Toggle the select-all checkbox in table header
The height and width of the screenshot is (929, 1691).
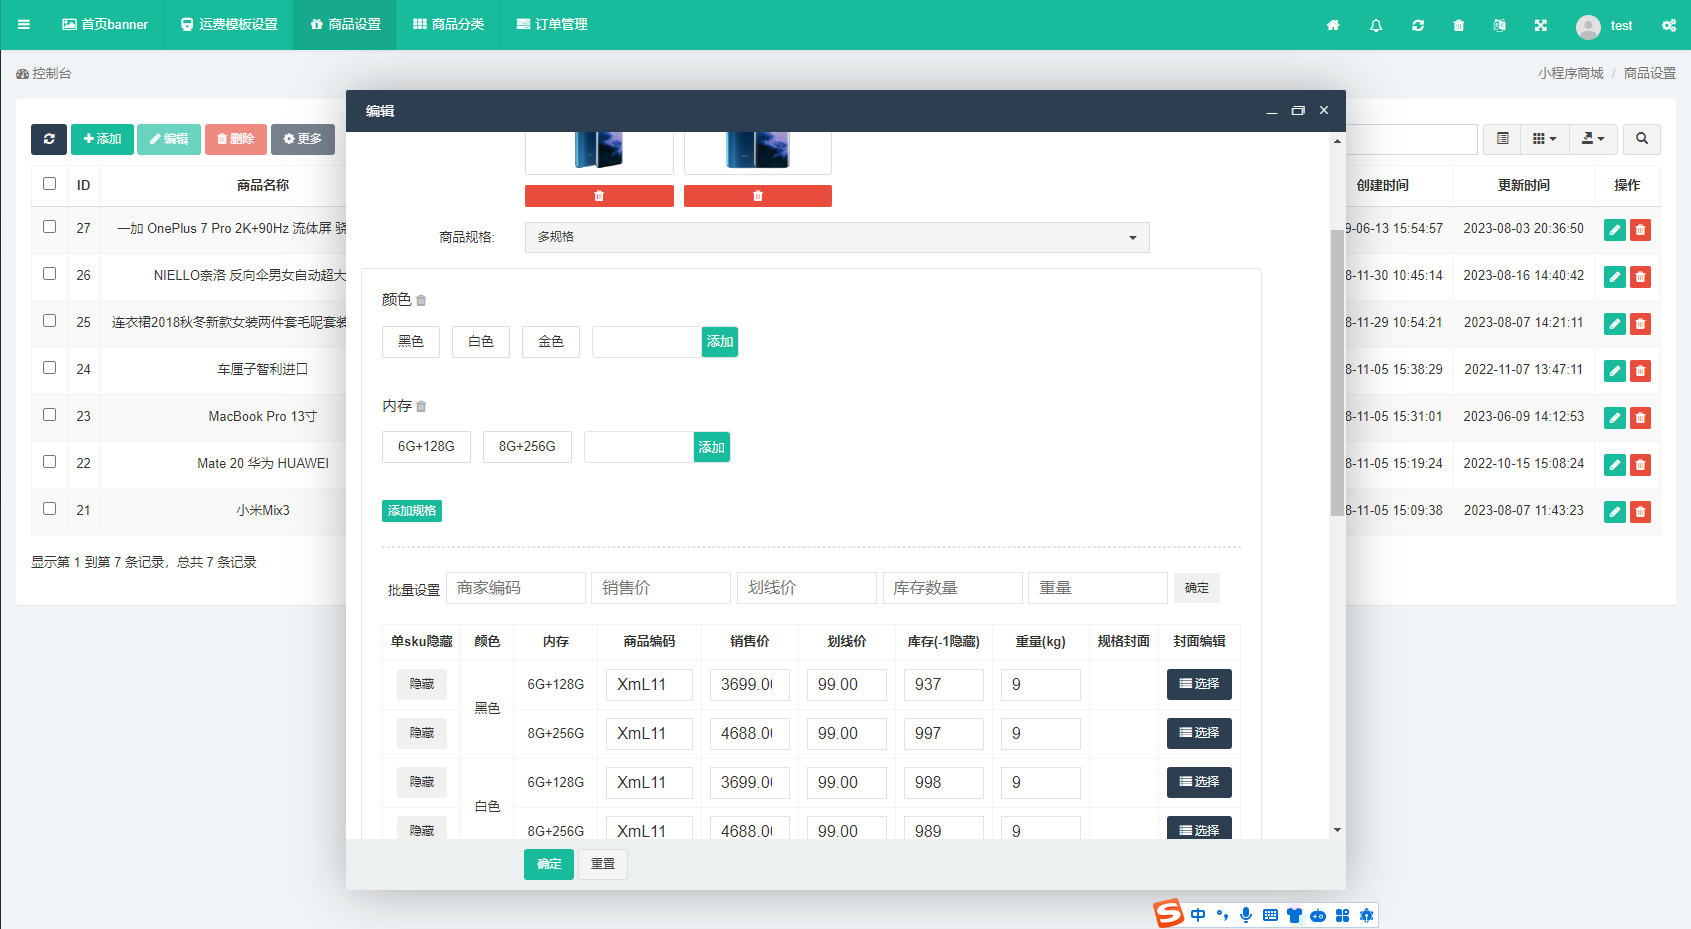pyautogui.click(x=49, y=183)
